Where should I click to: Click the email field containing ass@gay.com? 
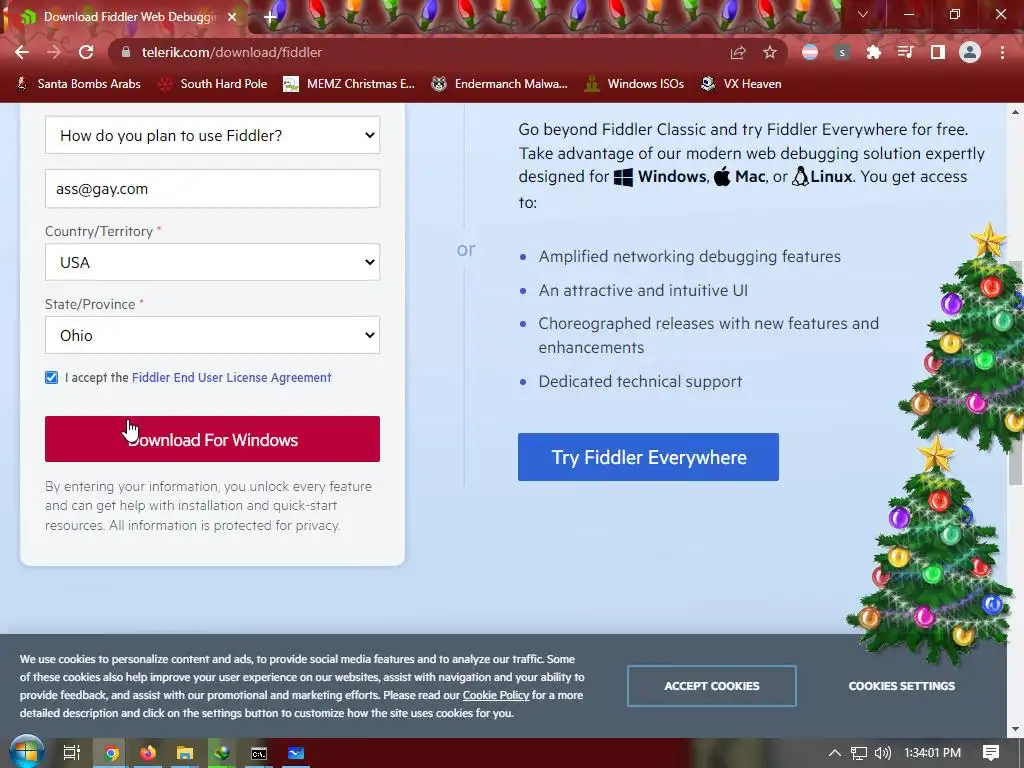(x=212, y=189)
